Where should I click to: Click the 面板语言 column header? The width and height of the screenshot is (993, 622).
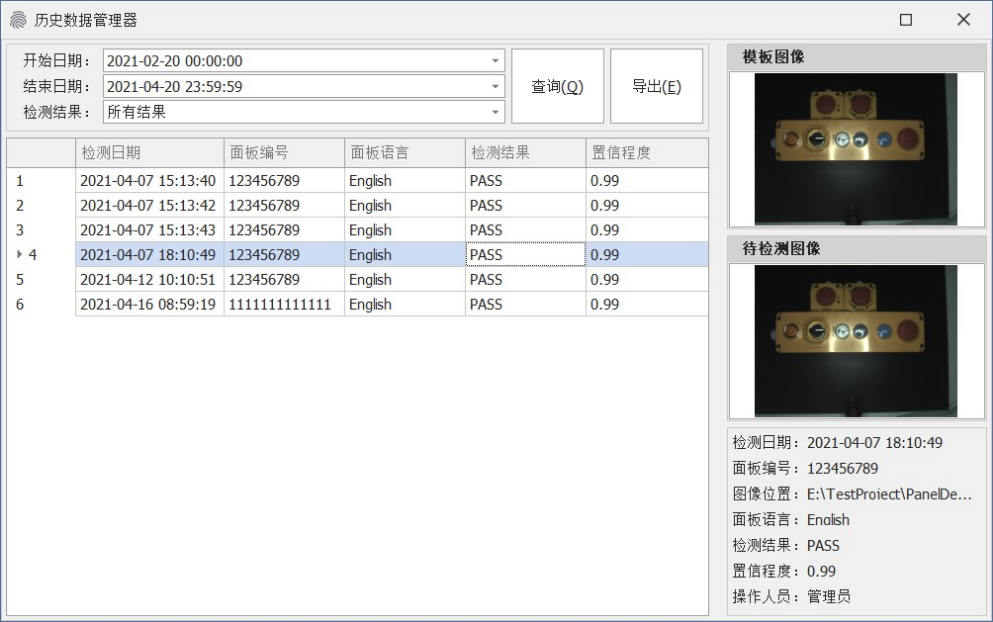click(403, 153)
